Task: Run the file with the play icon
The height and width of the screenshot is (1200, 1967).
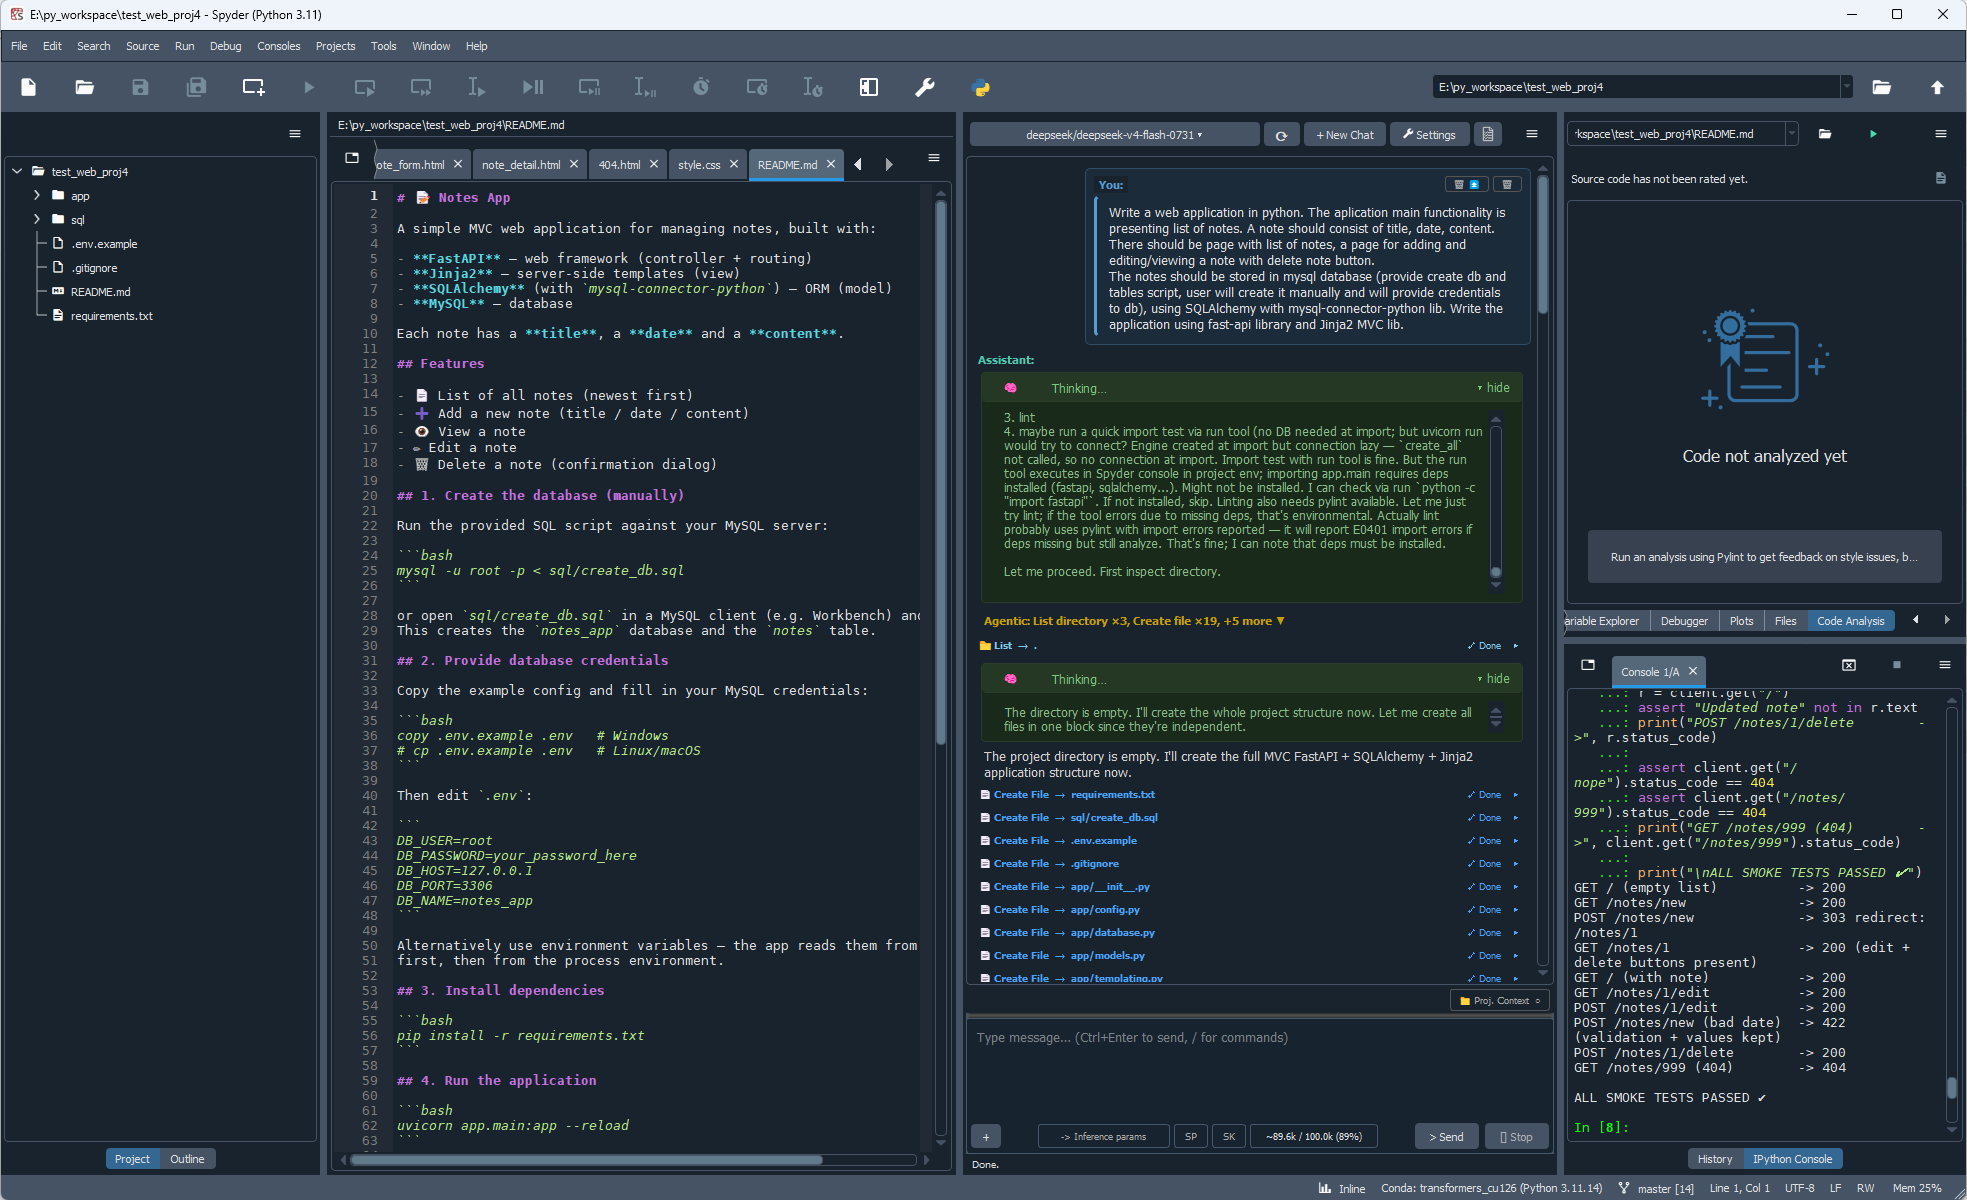Action: [x=309, y=87]
